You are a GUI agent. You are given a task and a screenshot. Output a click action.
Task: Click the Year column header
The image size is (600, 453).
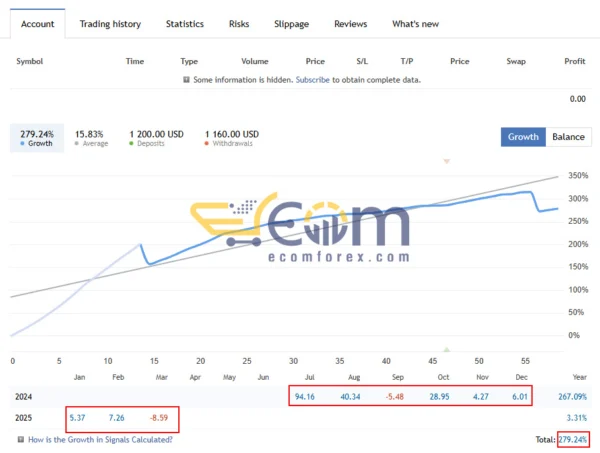579,377
